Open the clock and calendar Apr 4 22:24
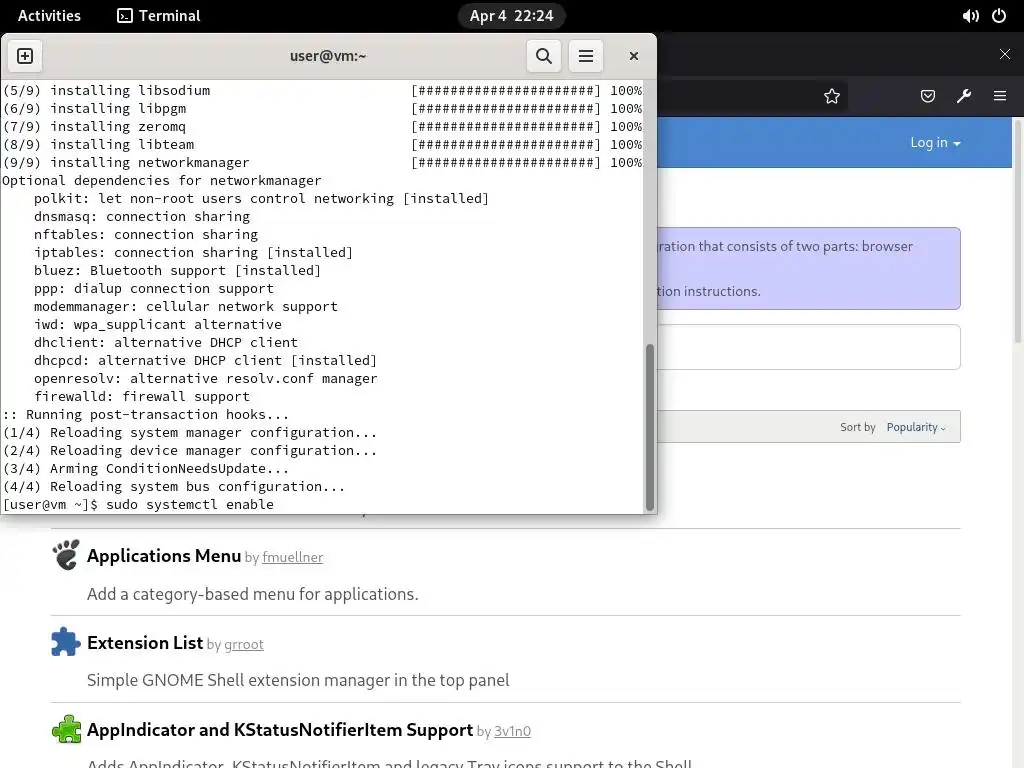Image resolution: width=1024 pixels, height=768 pixels. (511, 16)
